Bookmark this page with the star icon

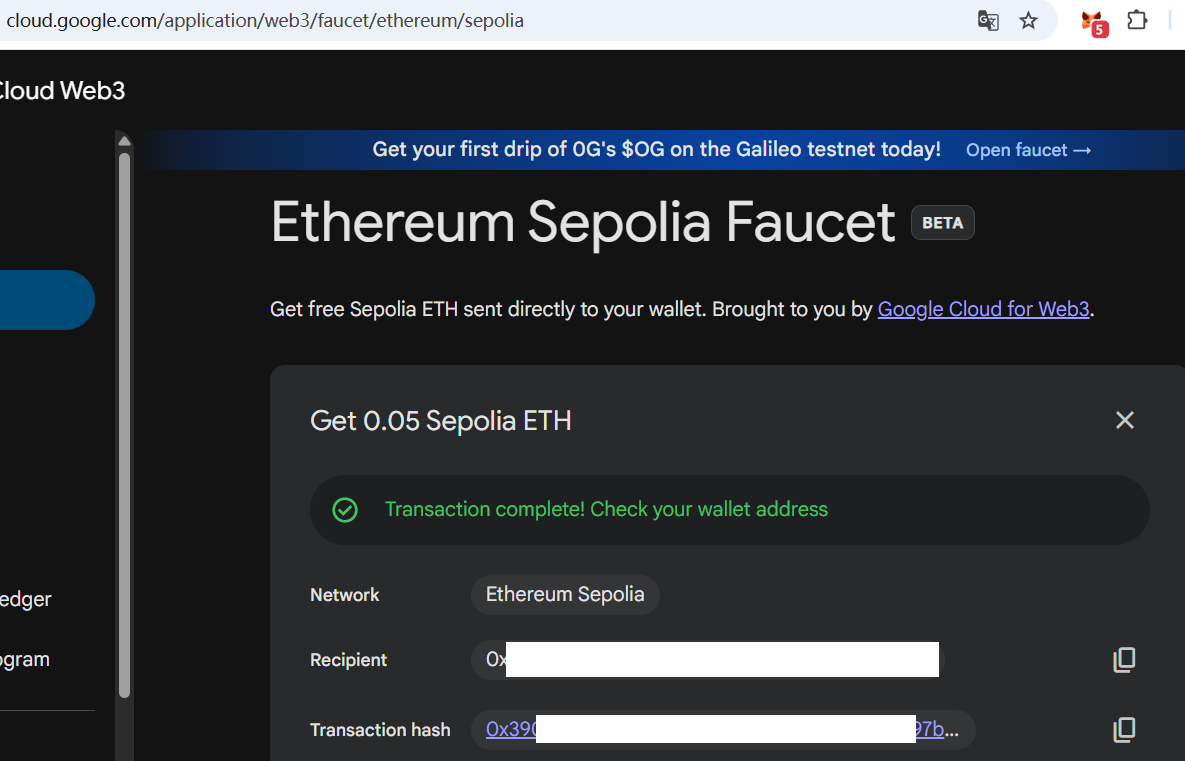[x=1028, y=21]
